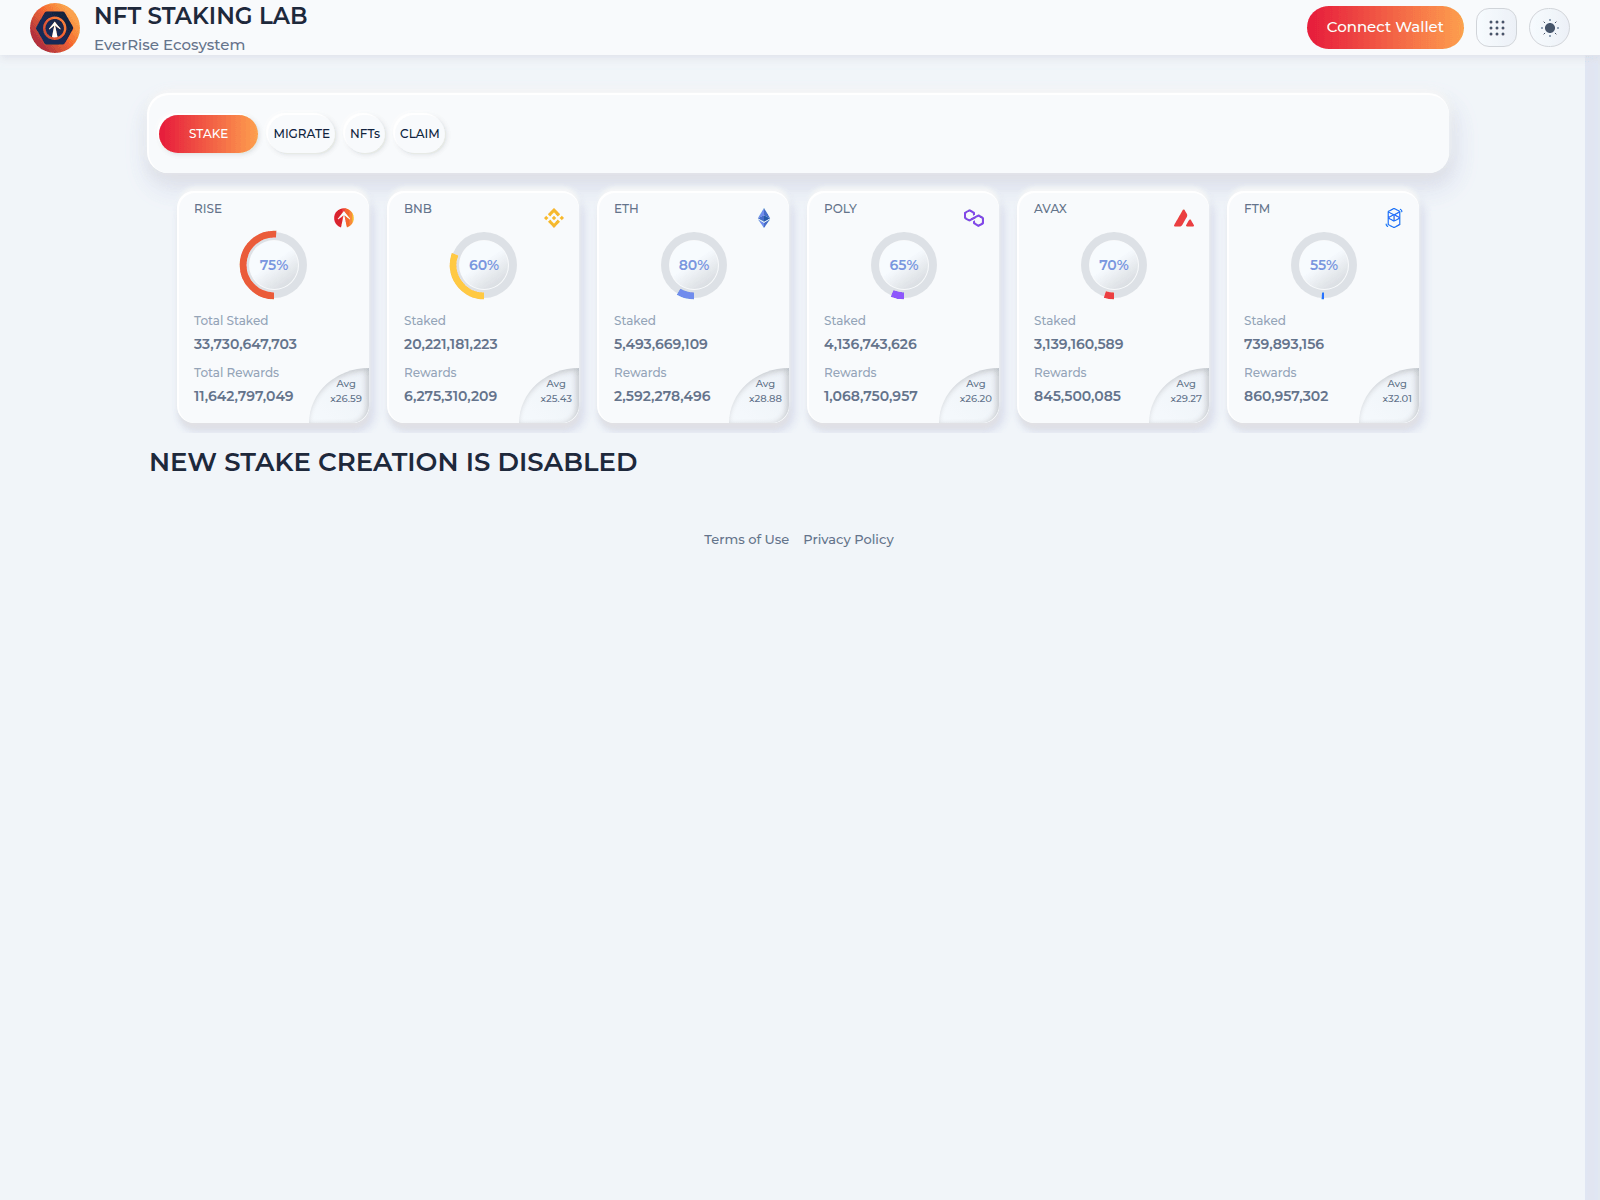Switch to the MIGRATE tab
Screen dimensions: 1600x1200
pos(301,134)
